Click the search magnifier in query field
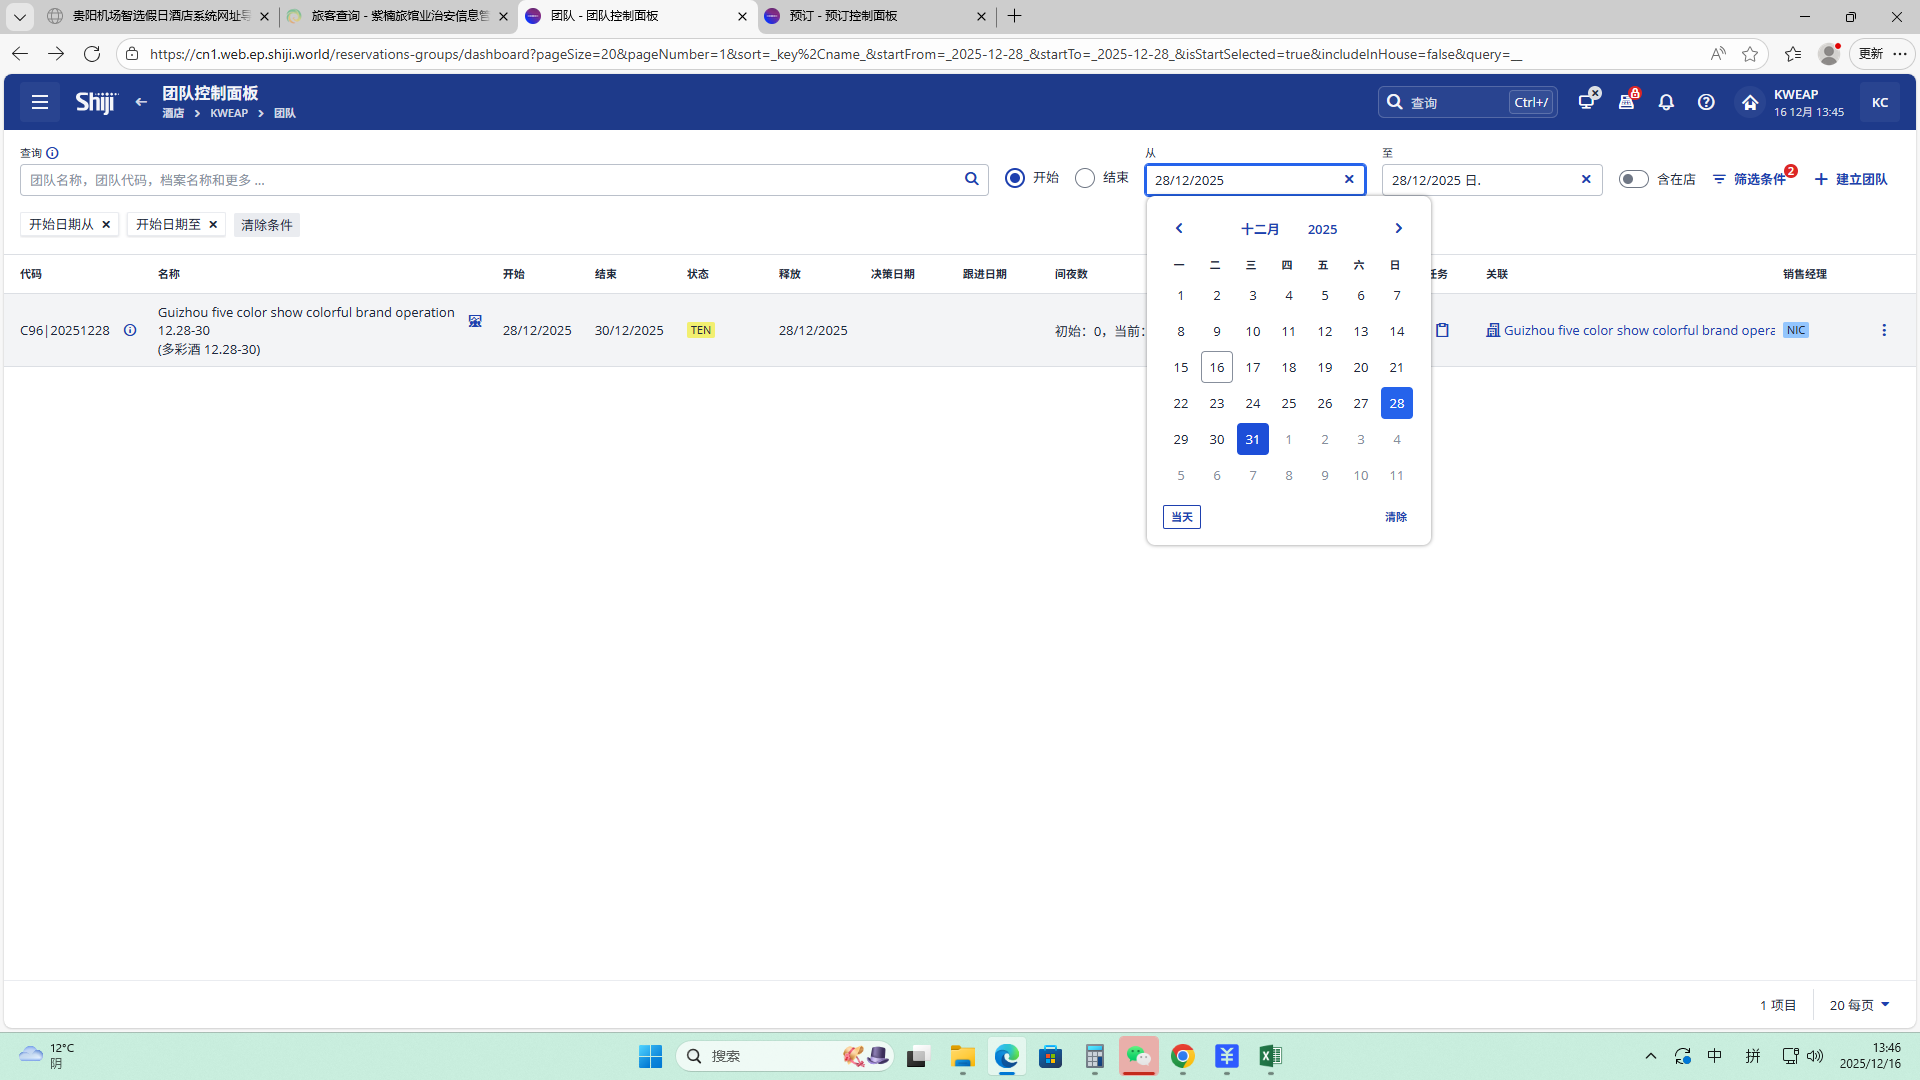This screenshot has height=1080, width=1920. pos(971,179)
